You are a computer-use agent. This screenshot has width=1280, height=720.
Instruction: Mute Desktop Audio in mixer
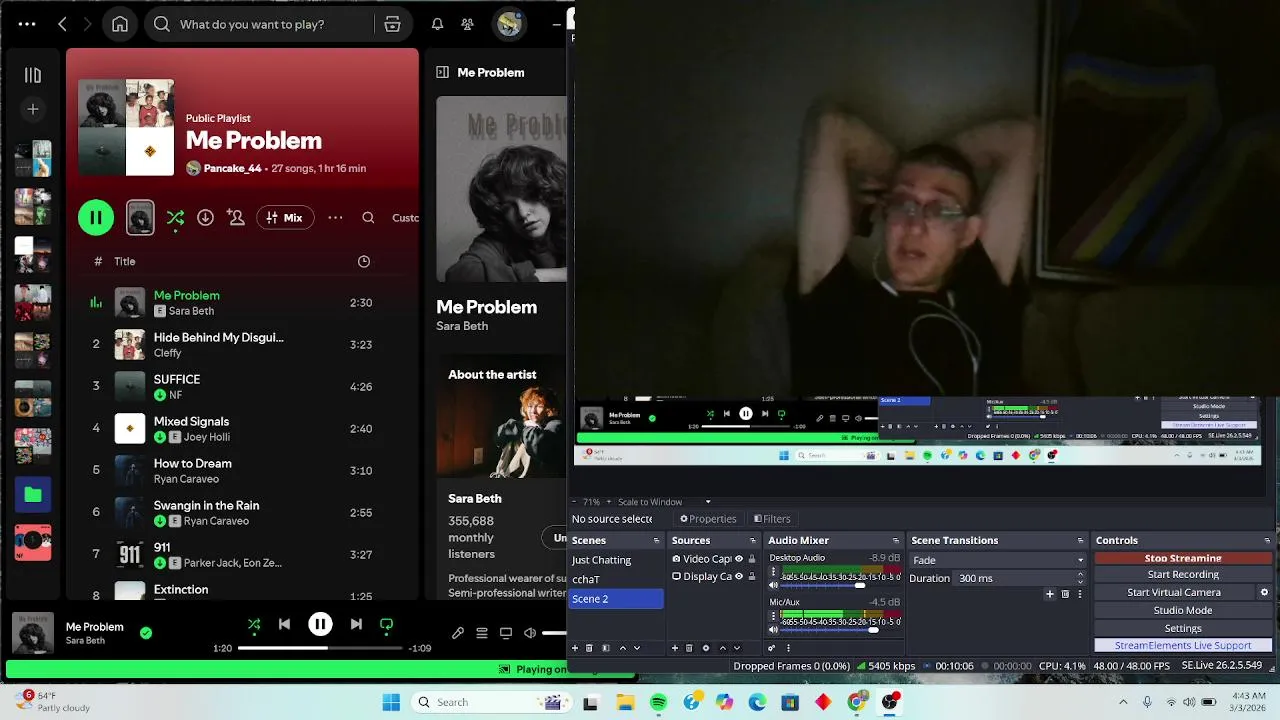773,585
